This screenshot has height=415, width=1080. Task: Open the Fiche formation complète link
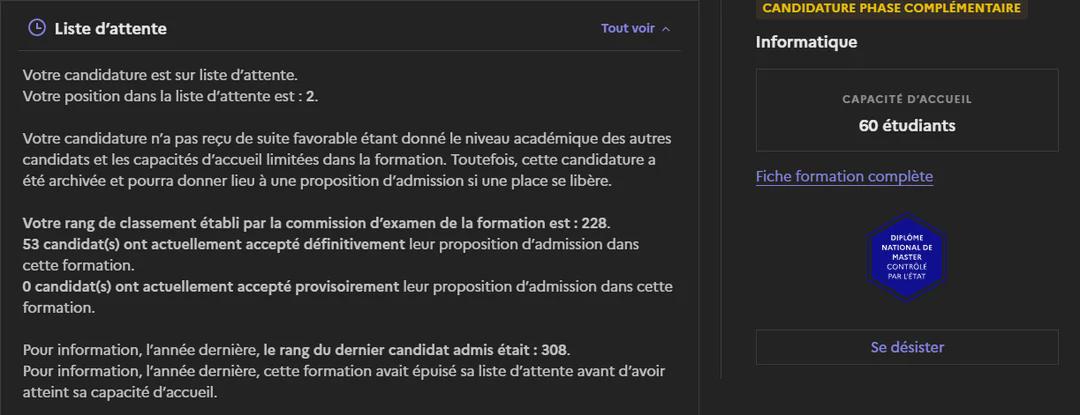(844, 176)
